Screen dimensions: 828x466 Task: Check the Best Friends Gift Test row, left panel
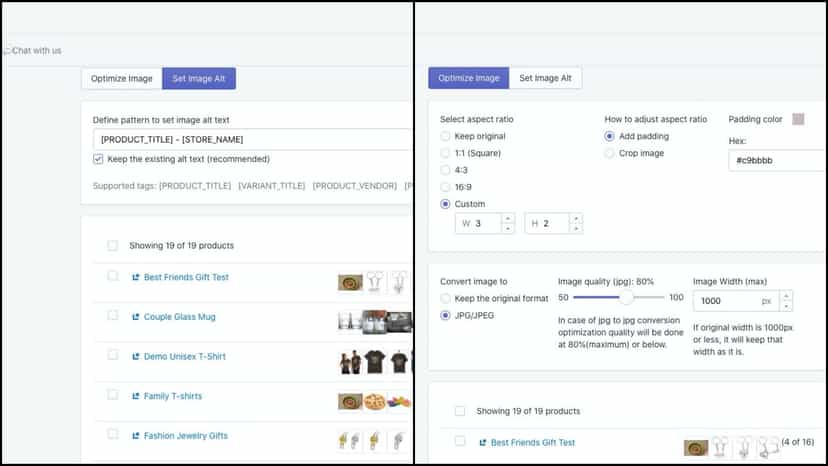click(112, 276)
